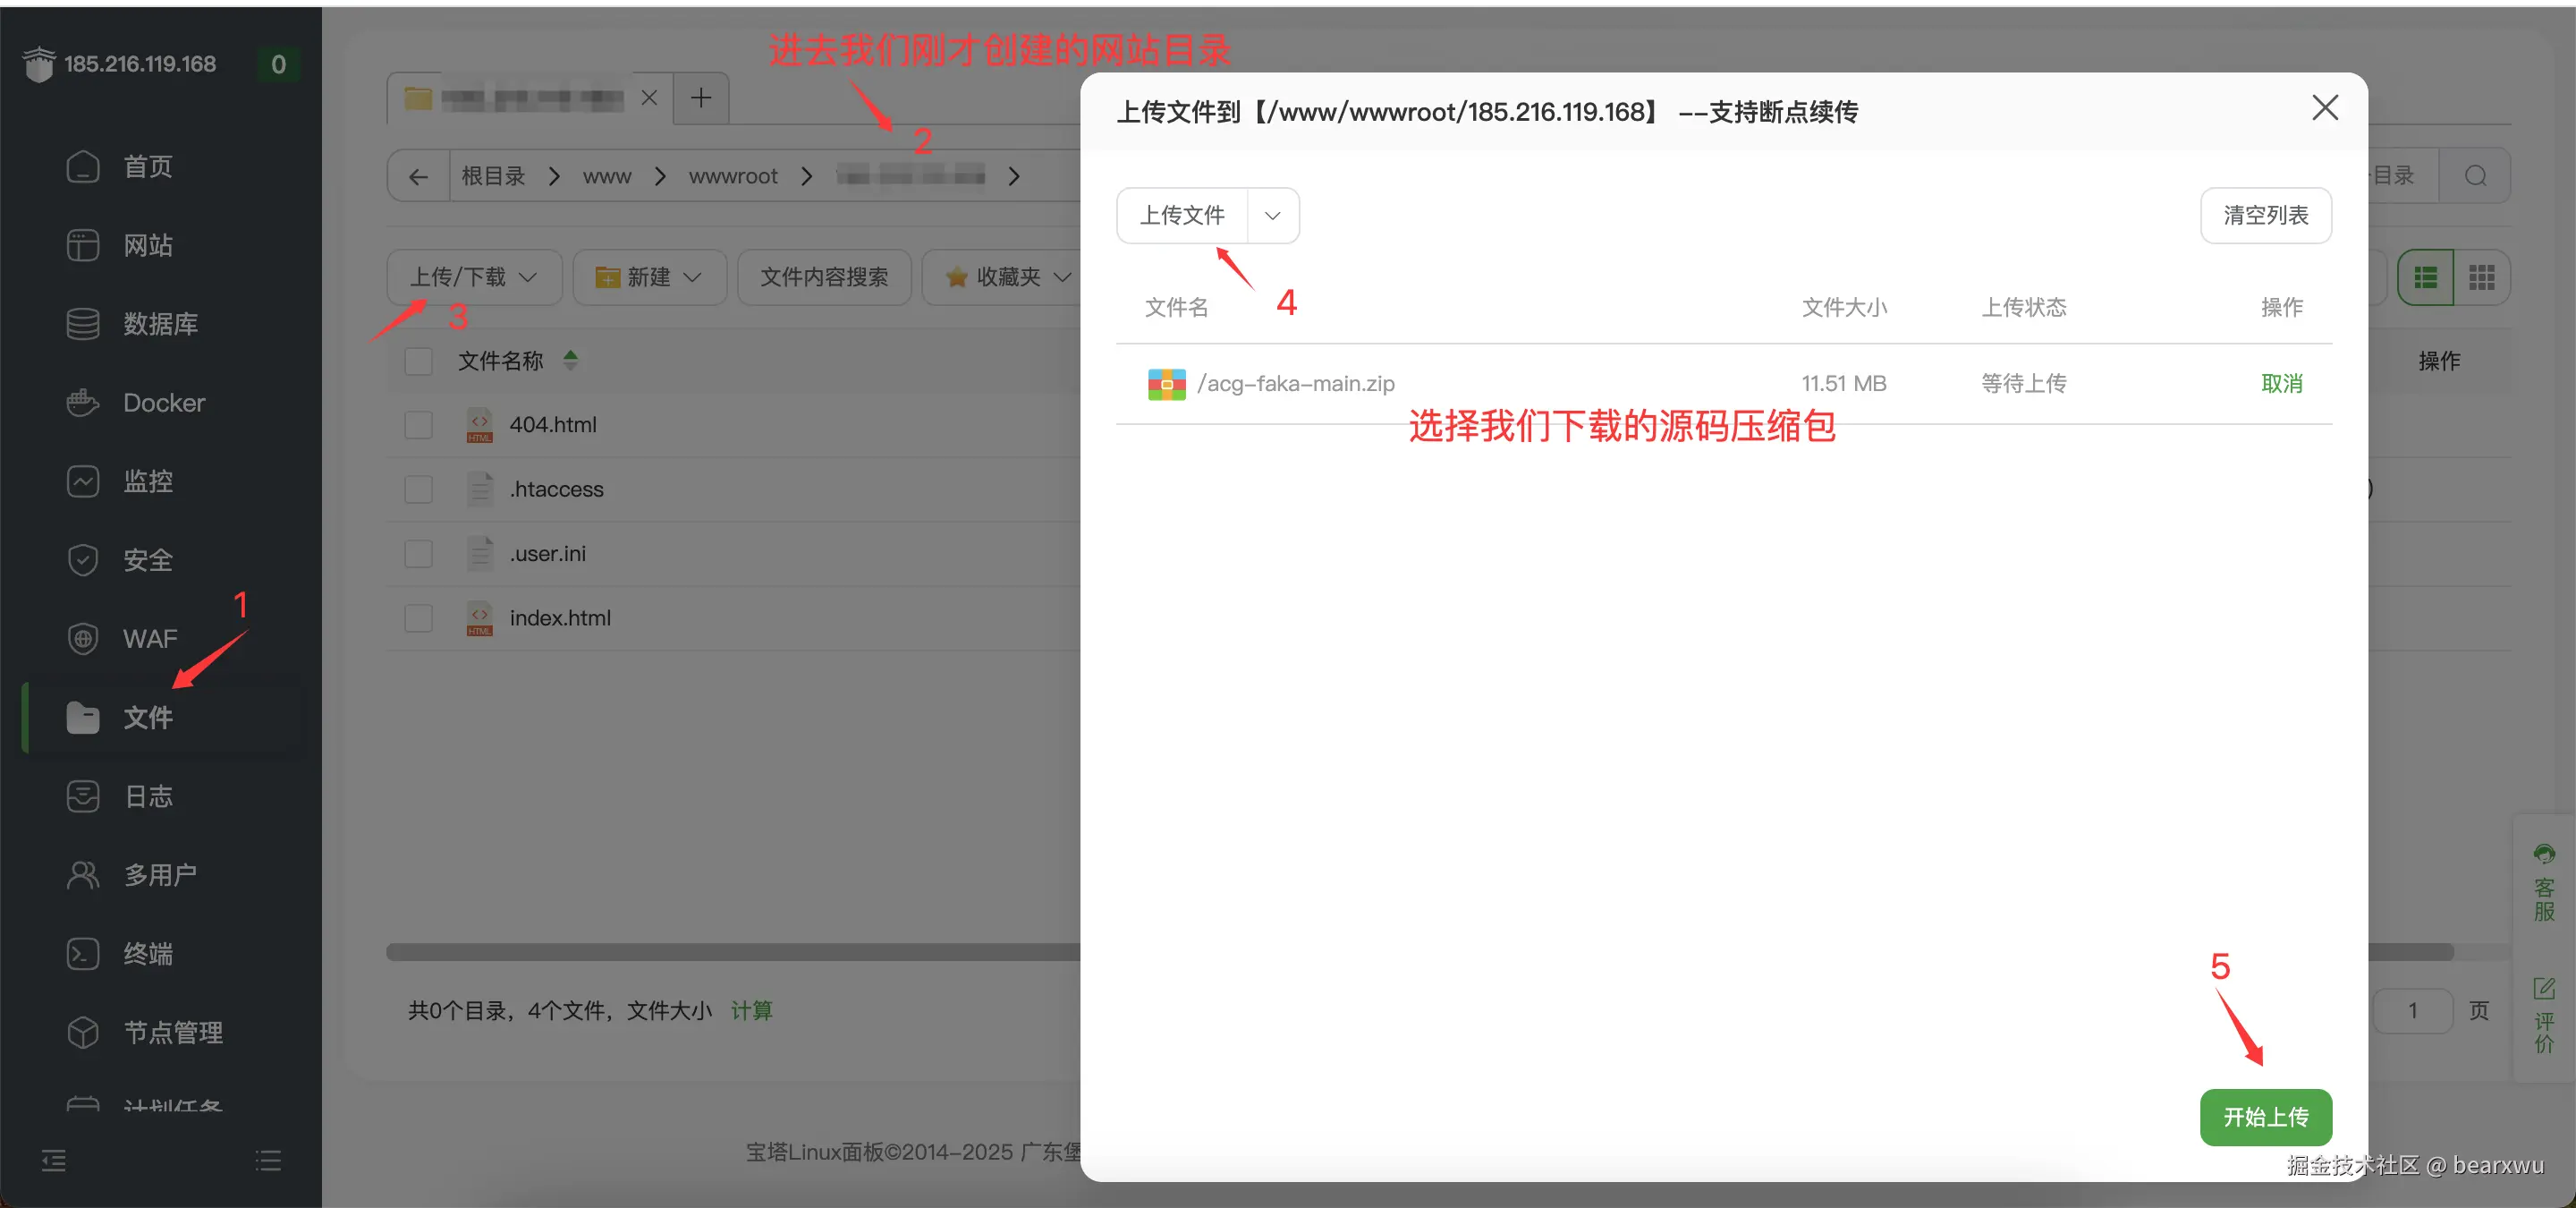Open the 数据库 database panel
The width and height of the screenshot is (2576, 1208).
pyautogui.click(x=160, y=323)
